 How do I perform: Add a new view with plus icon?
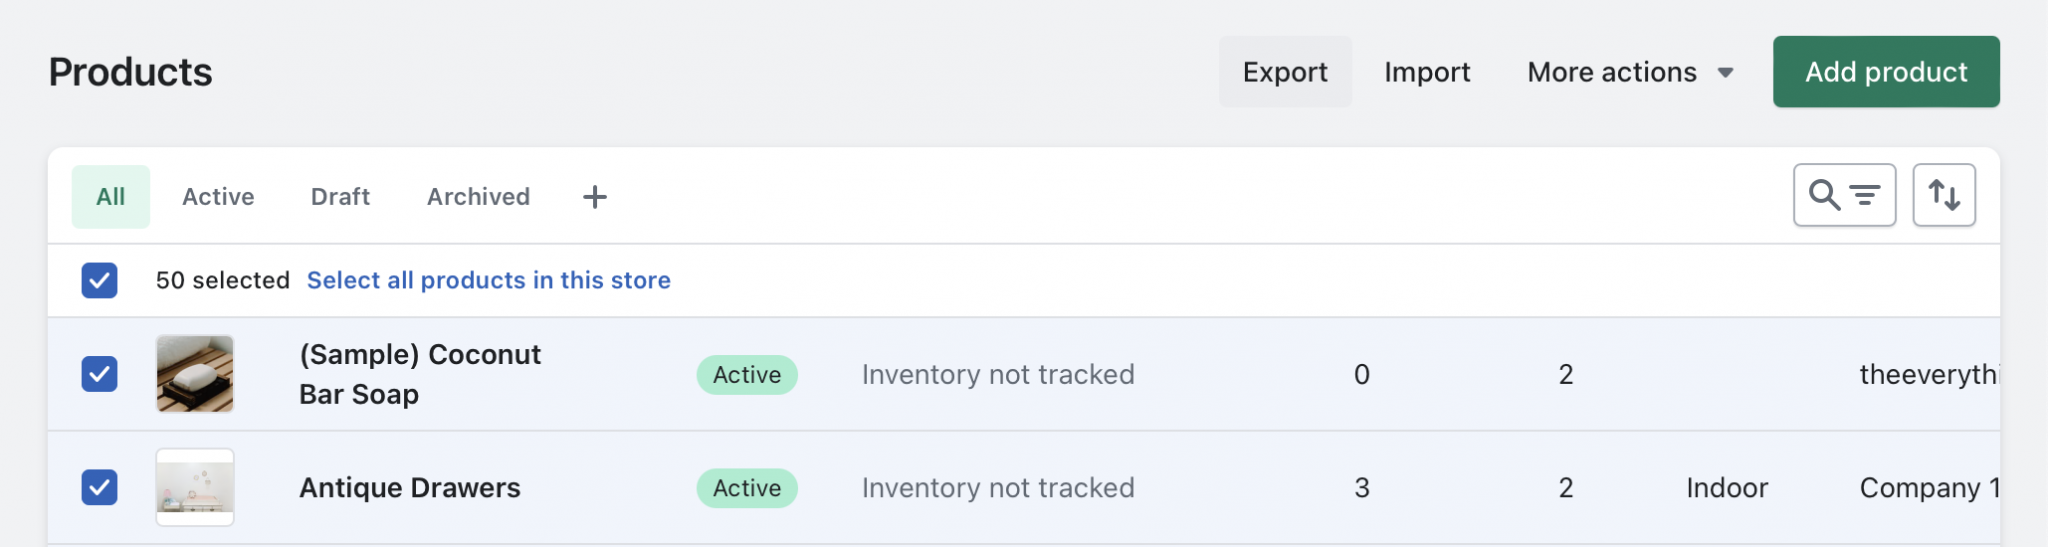[595, 197]
